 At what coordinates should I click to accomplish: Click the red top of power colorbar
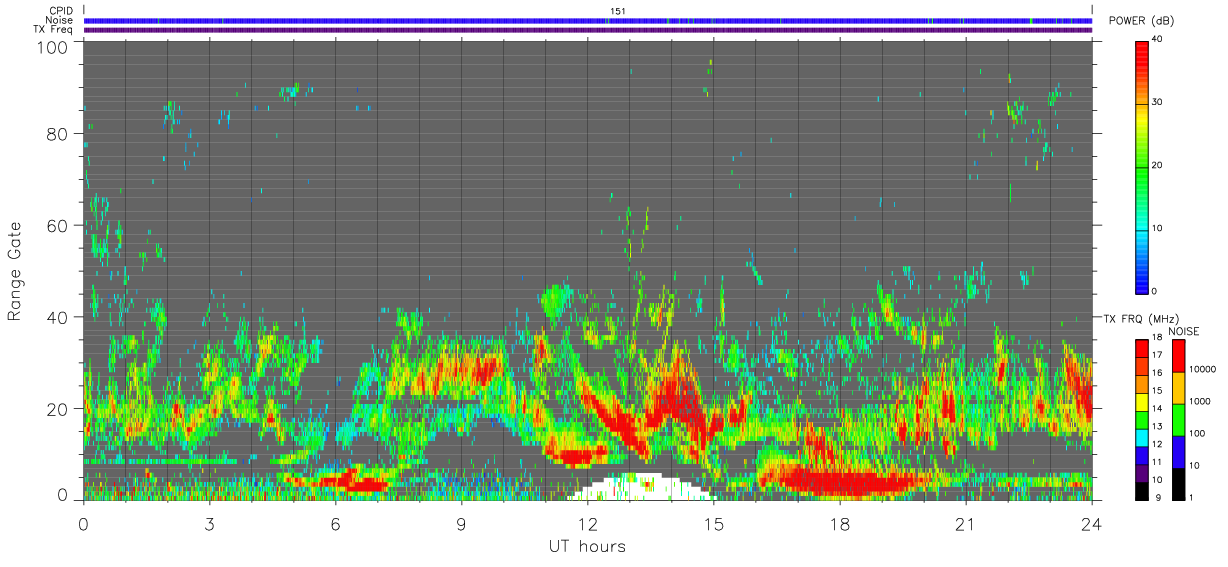[1141, 50]
